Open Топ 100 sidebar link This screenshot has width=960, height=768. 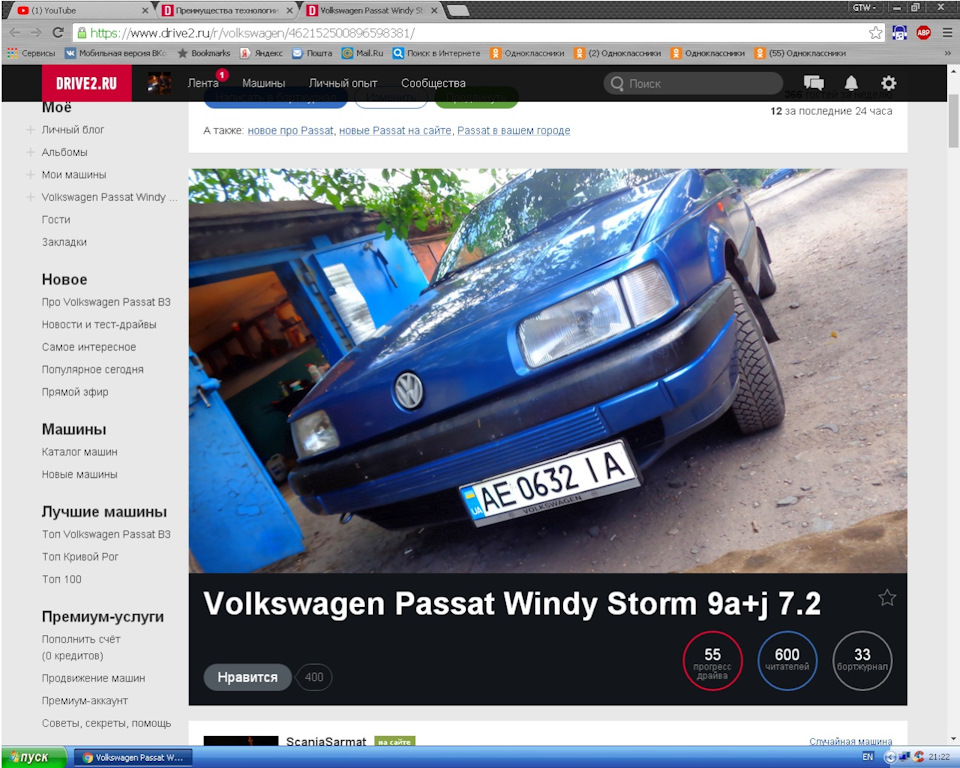tap(61, 579)
